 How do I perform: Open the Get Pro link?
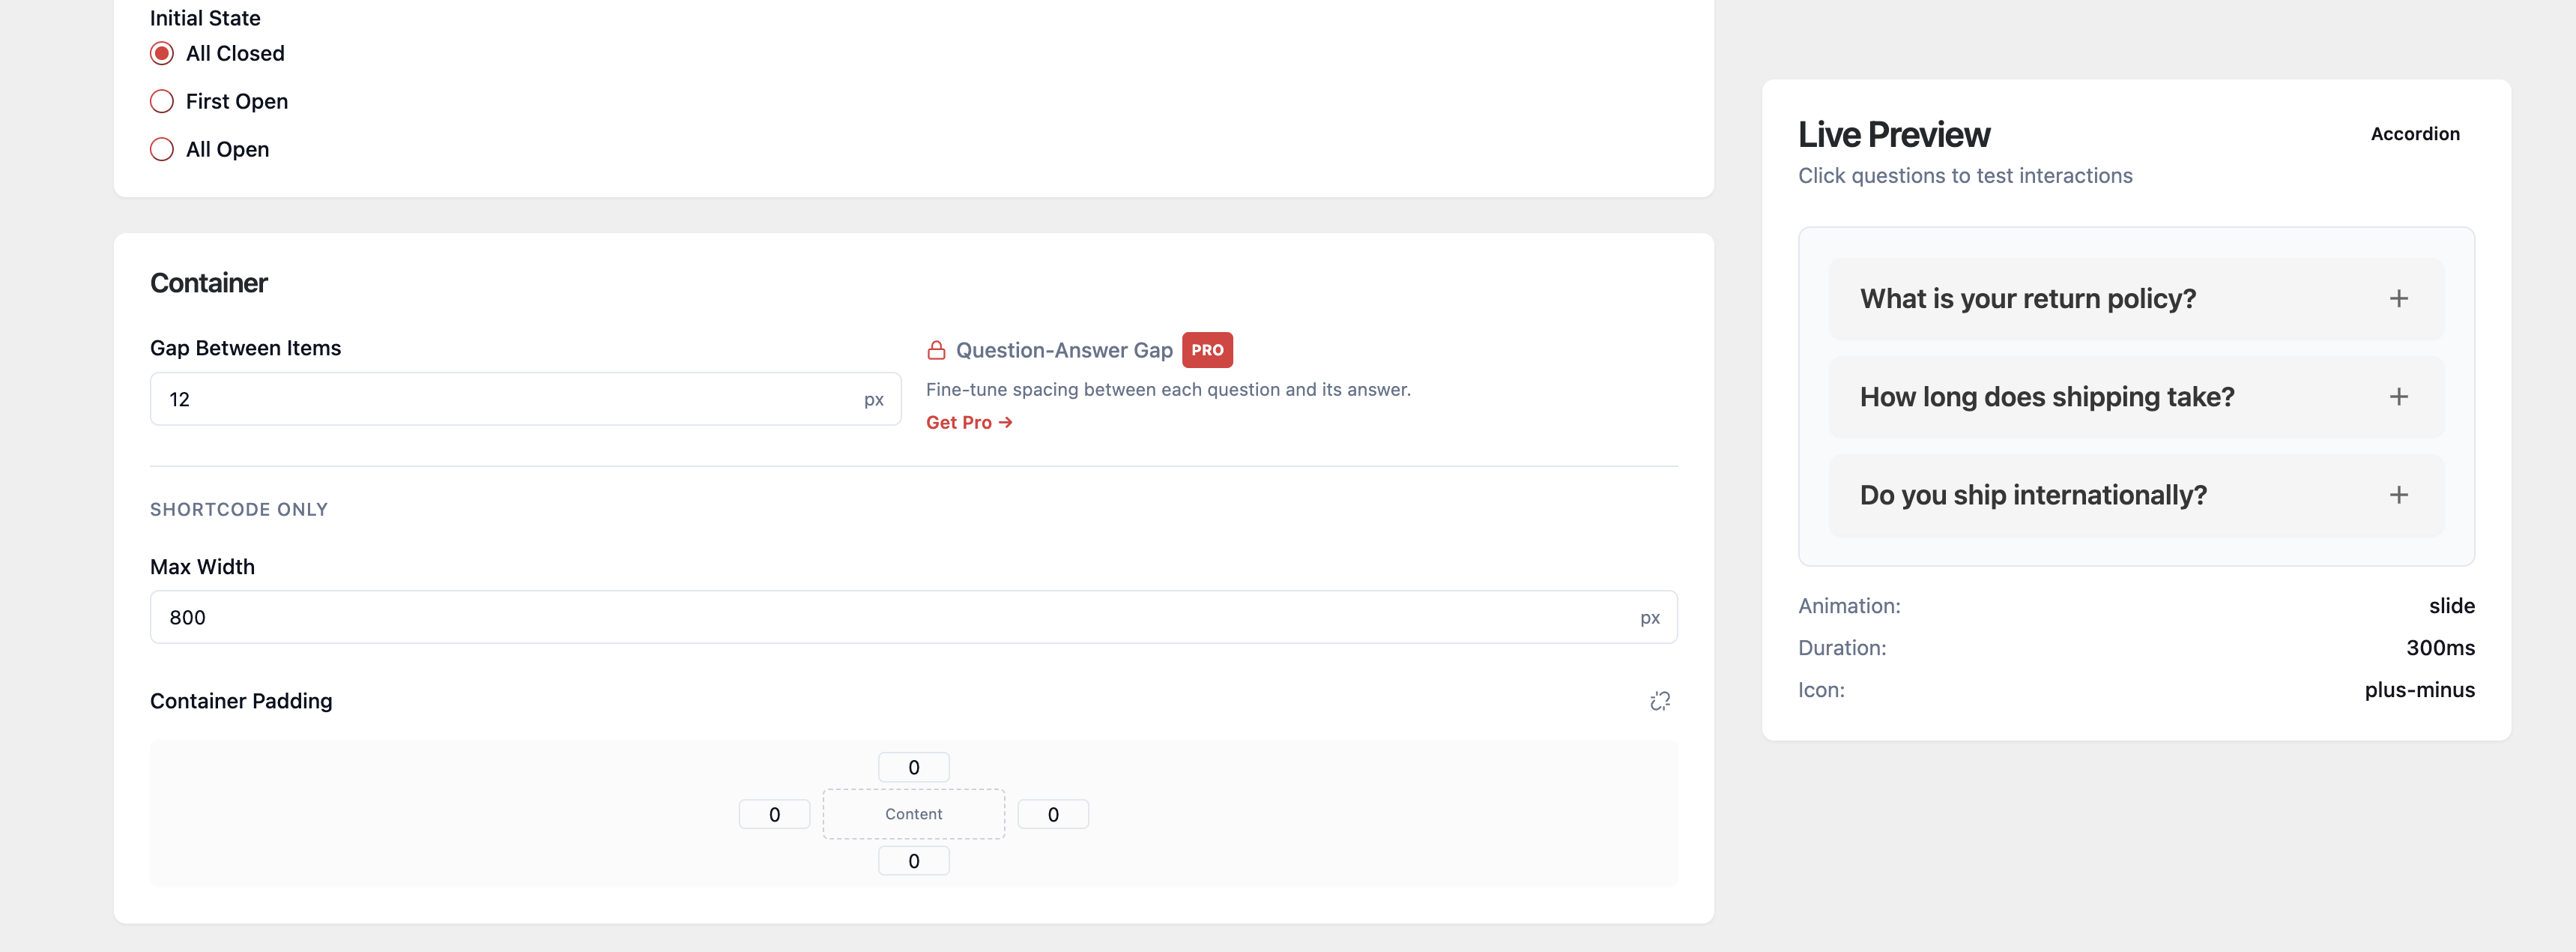pyautogui.click(x=968, y=422)
